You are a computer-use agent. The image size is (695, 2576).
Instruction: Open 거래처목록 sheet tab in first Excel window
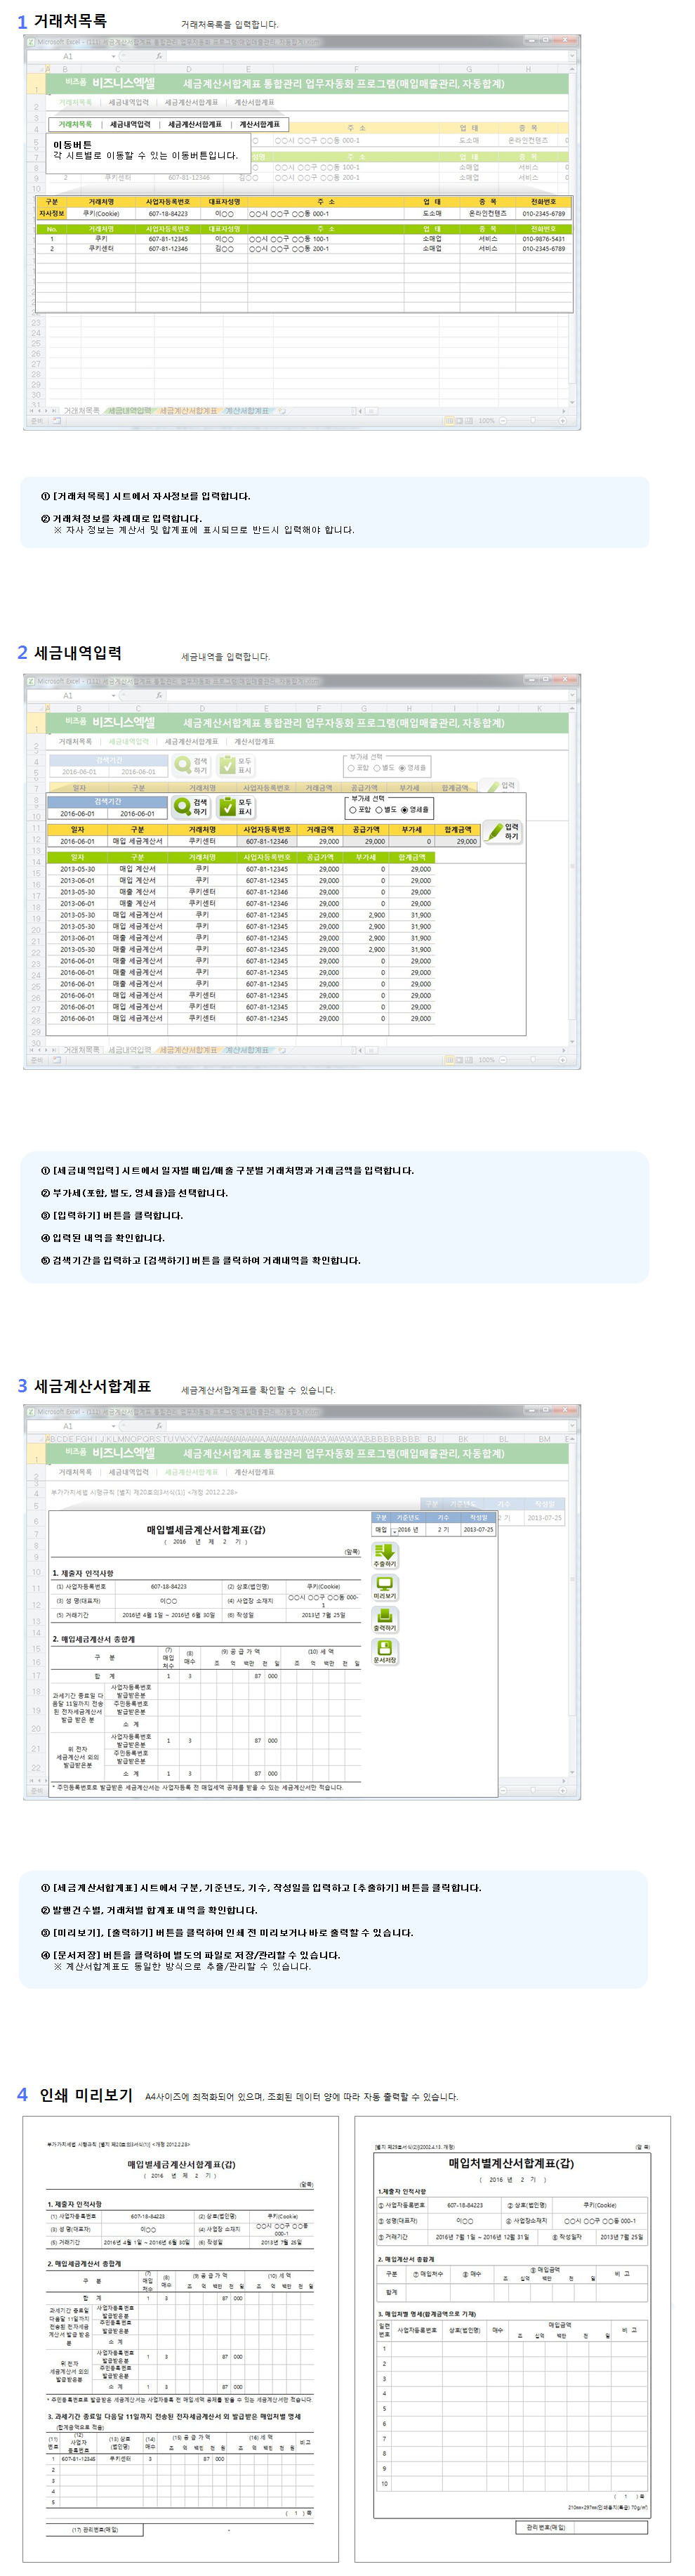82,411
